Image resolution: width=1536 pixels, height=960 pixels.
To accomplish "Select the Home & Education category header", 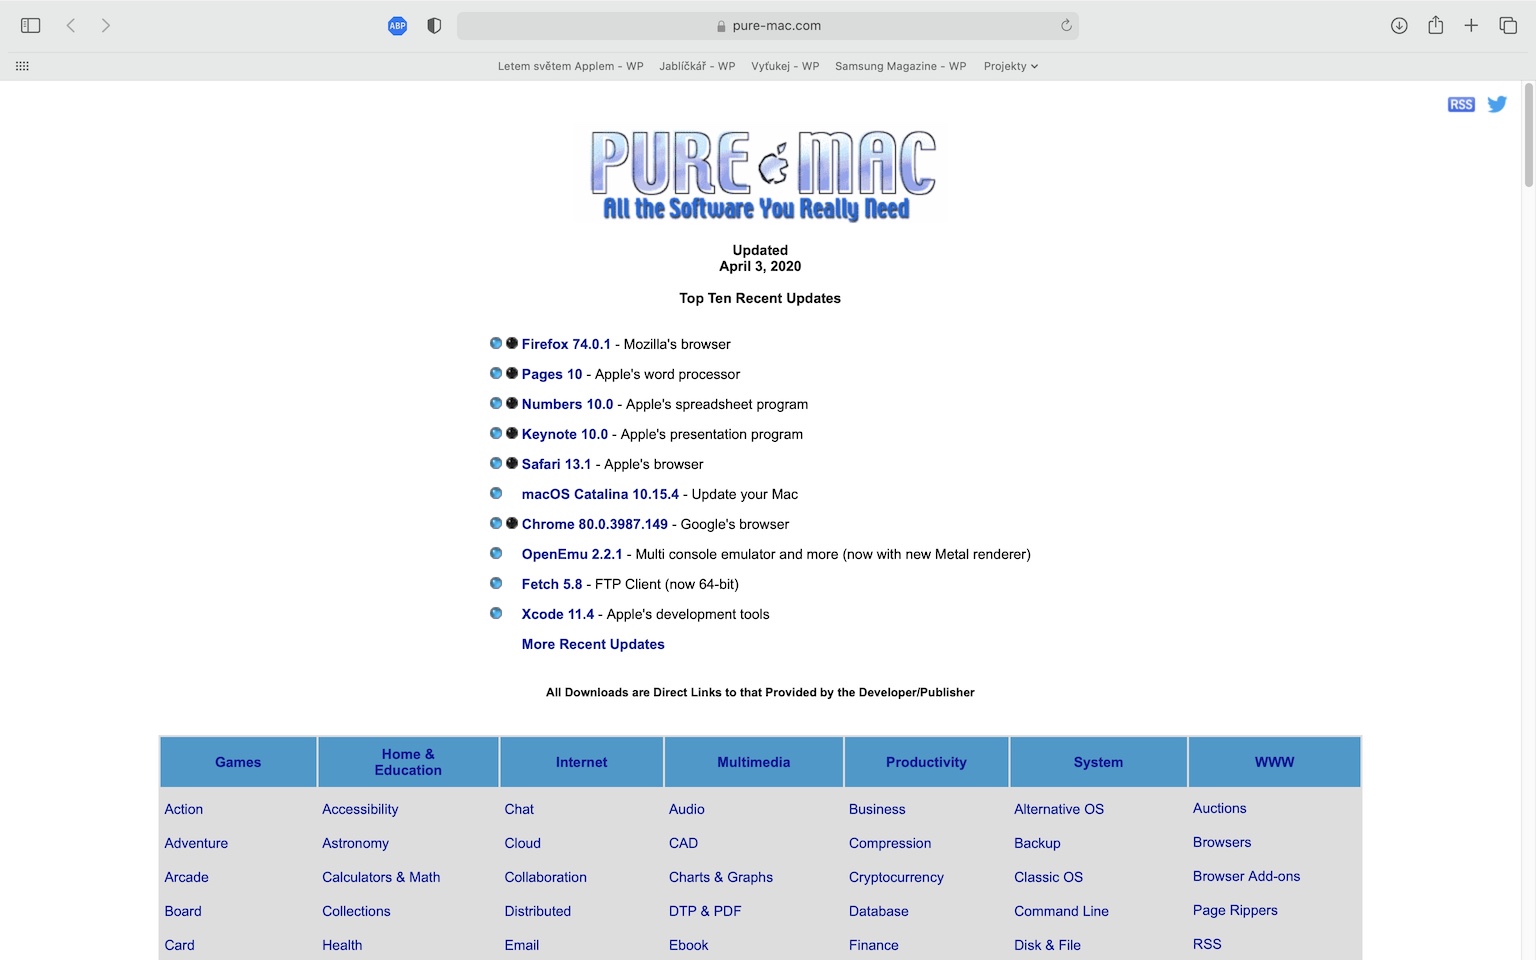I will [x=408, y=762].
